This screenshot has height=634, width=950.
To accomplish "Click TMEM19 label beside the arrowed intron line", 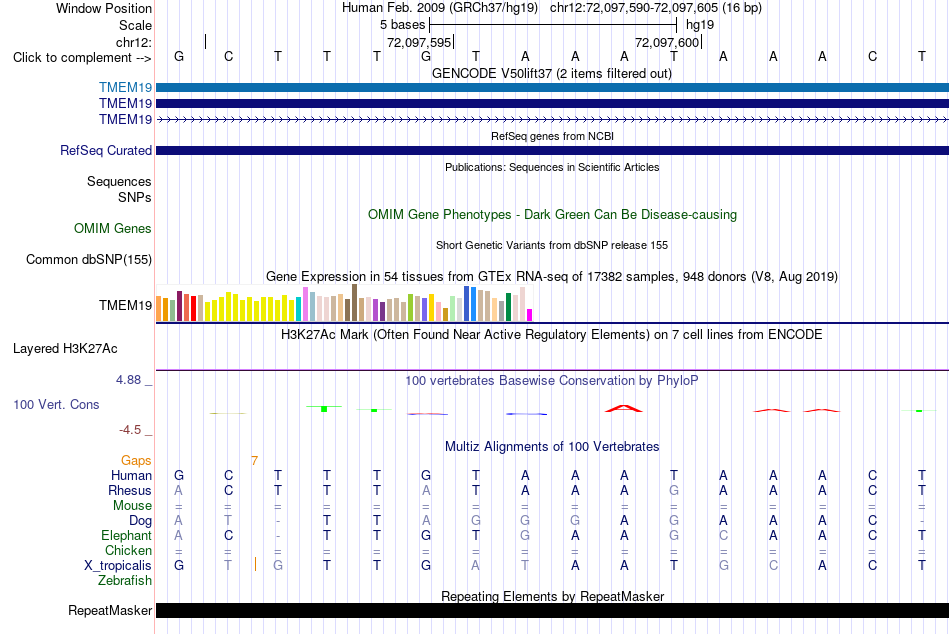I will tap(125, 119).
